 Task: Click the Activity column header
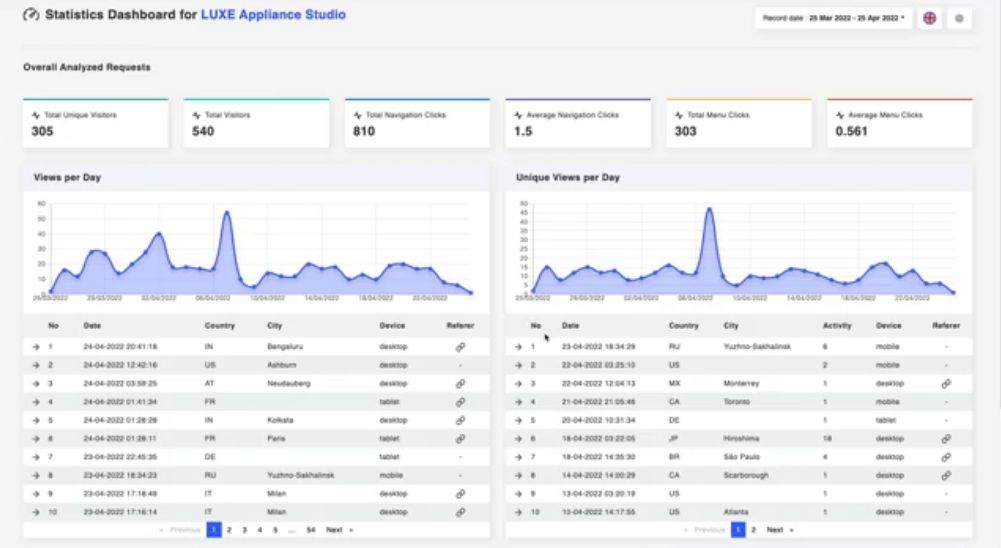tap(837, 326)
